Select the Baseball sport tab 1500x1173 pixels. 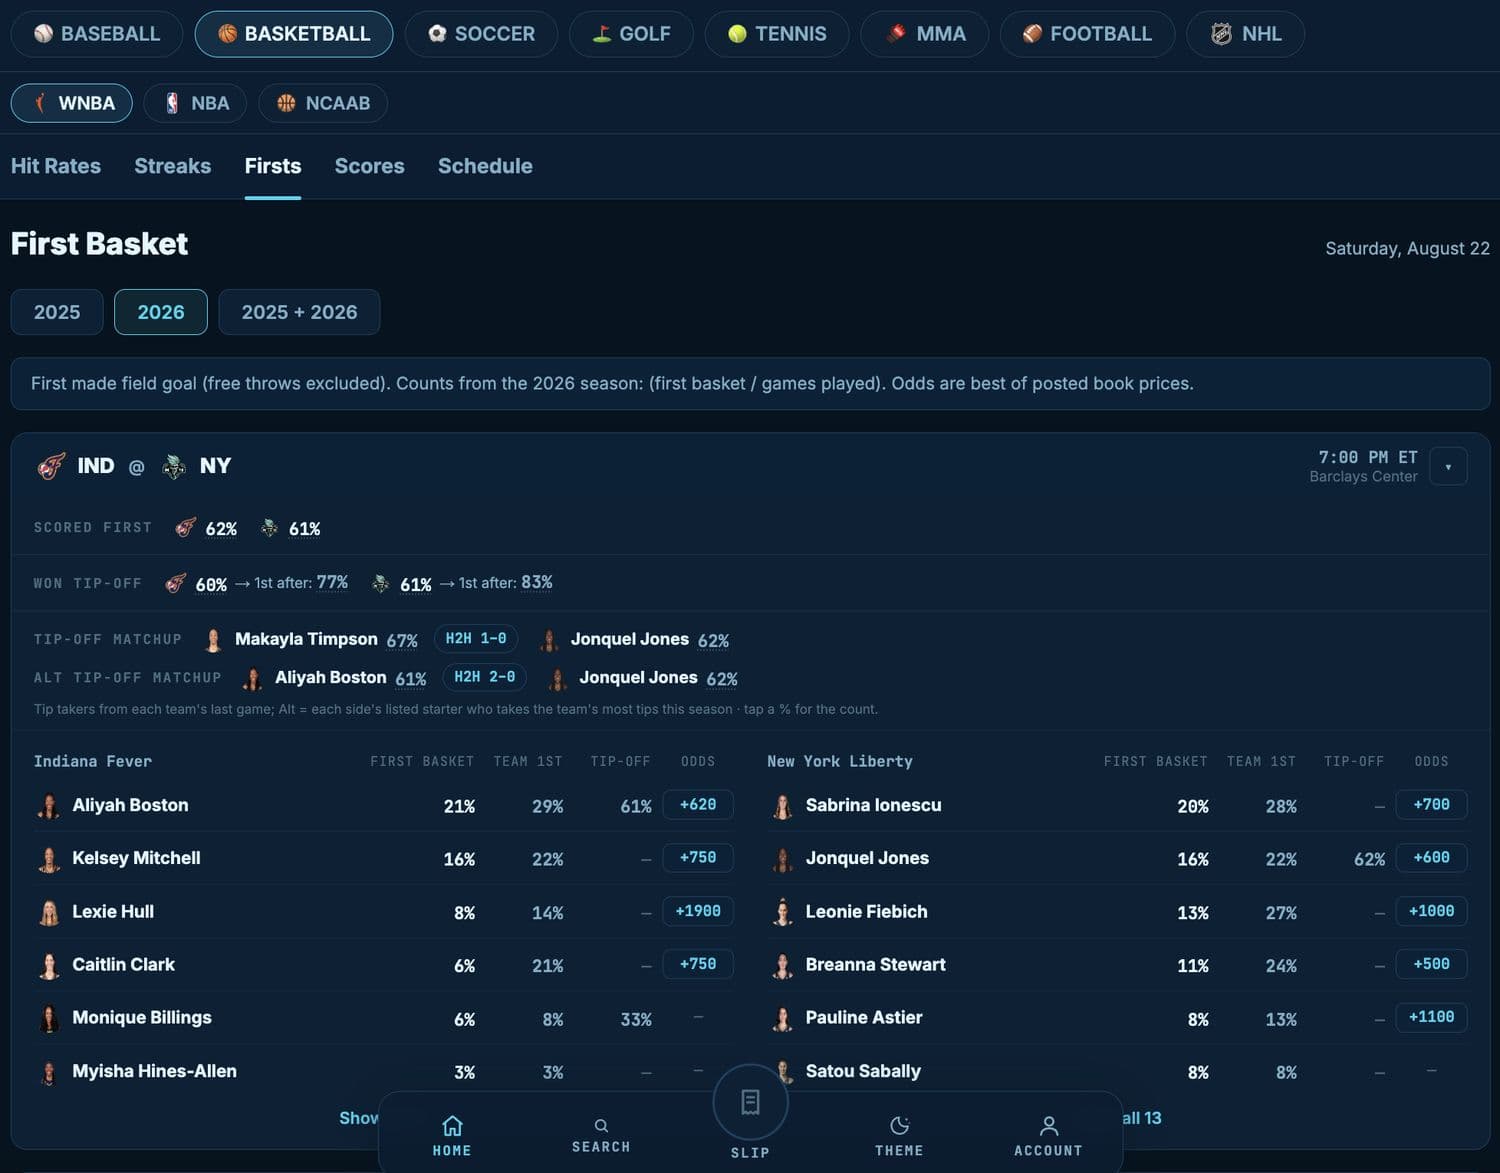click(97, 34)
